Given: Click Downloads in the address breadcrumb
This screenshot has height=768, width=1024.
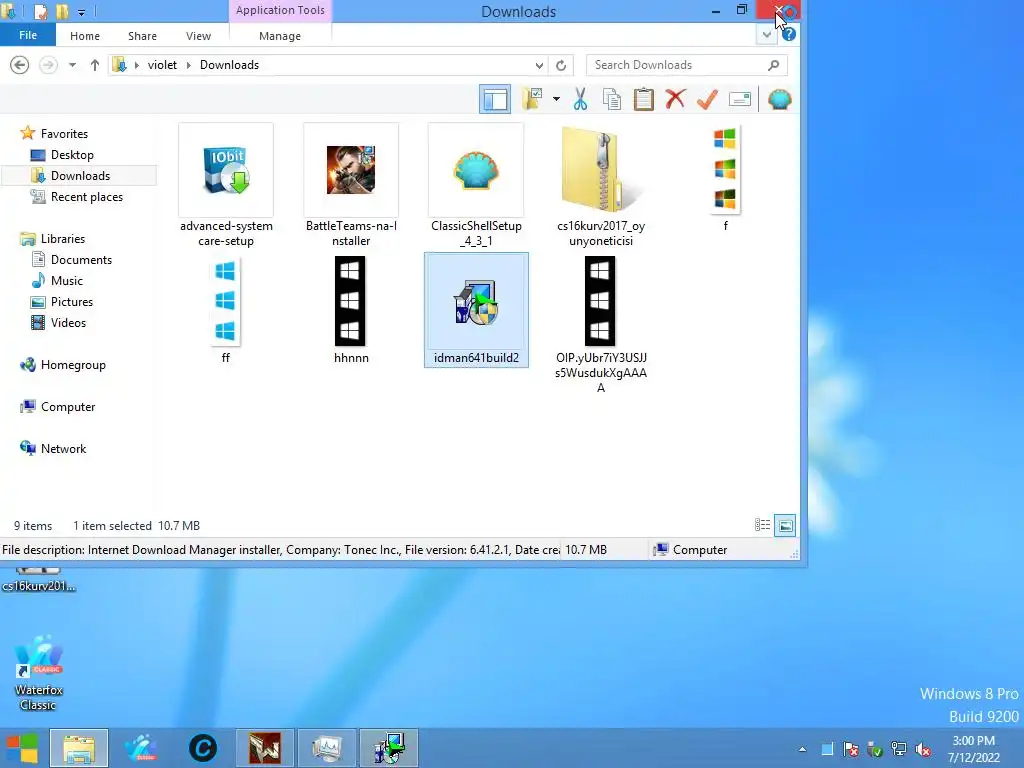Looking at the screenshot, I should tap(229, 65).
